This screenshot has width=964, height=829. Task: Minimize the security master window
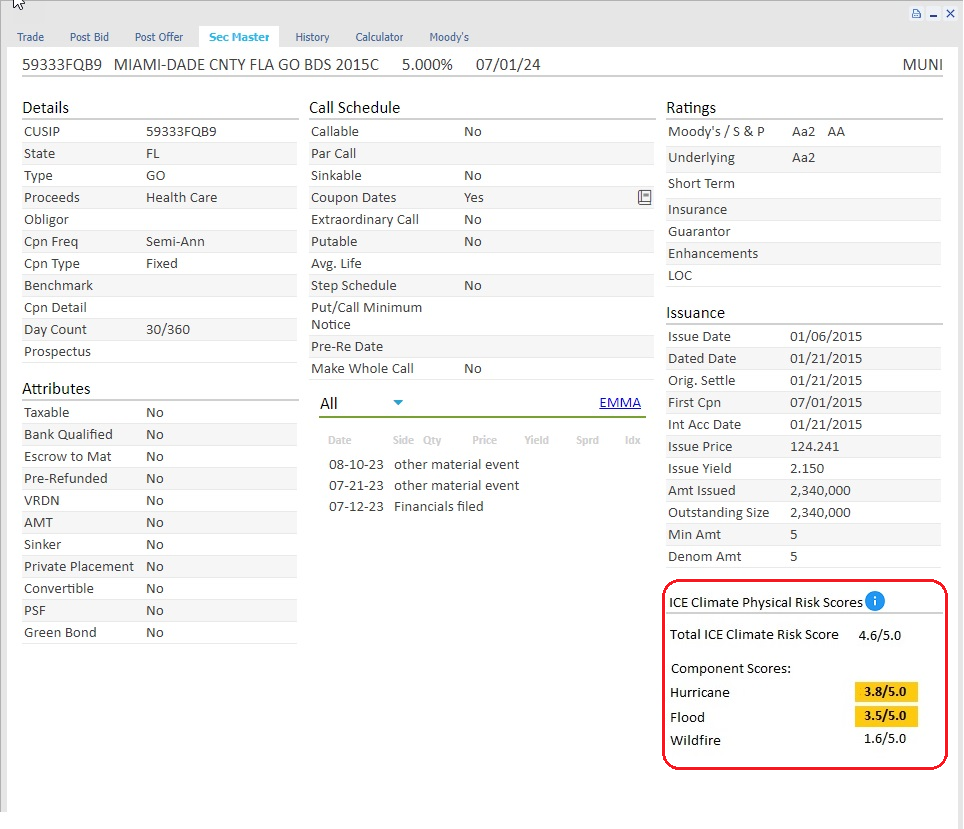[933, 15]
